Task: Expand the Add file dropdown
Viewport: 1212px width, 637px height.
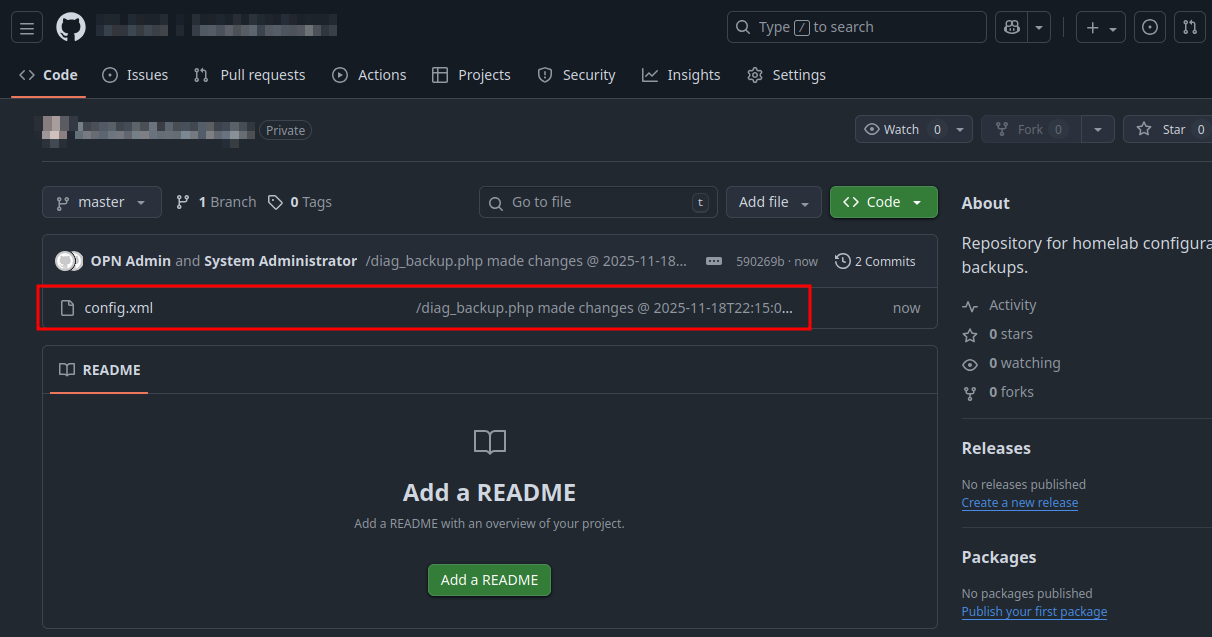Action: pyautogui.click(x=773, y=201)
